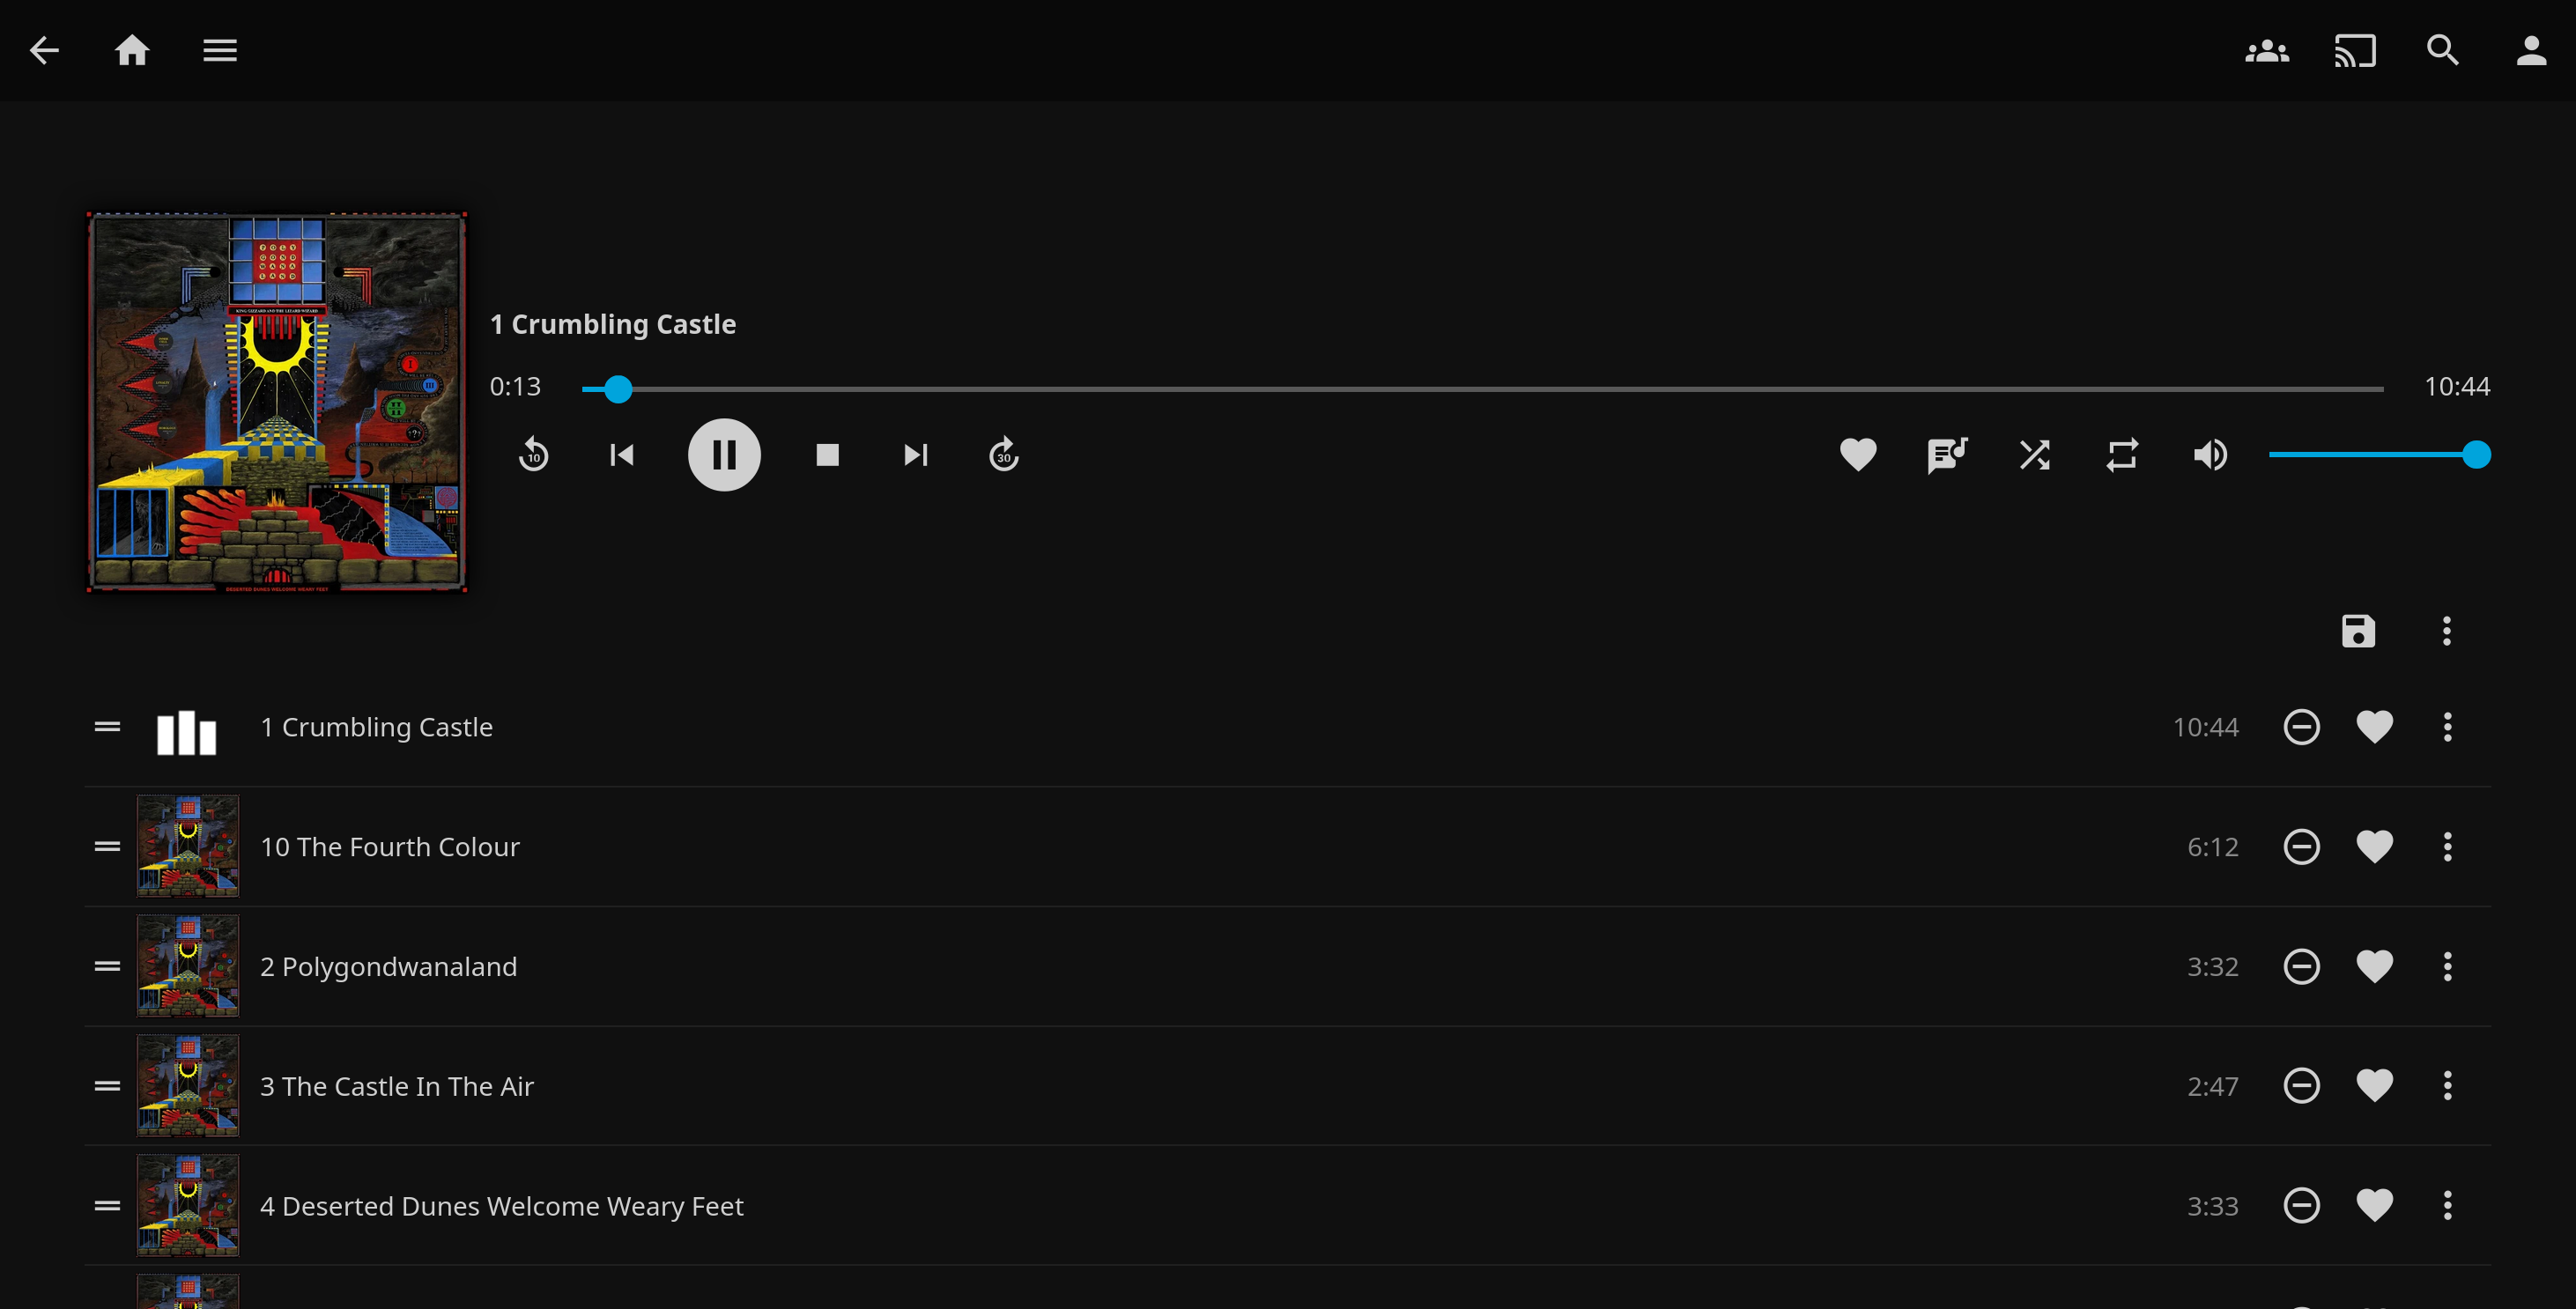Open the search function
2576x1309 pixels.
click(x=2442, y=50)
